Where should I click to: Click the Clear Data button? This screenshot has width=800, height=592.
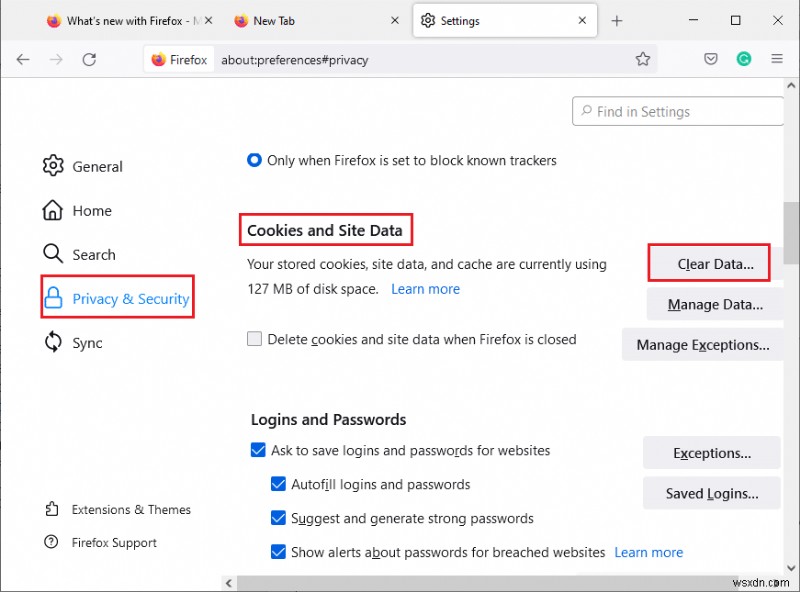pos(709,264)
